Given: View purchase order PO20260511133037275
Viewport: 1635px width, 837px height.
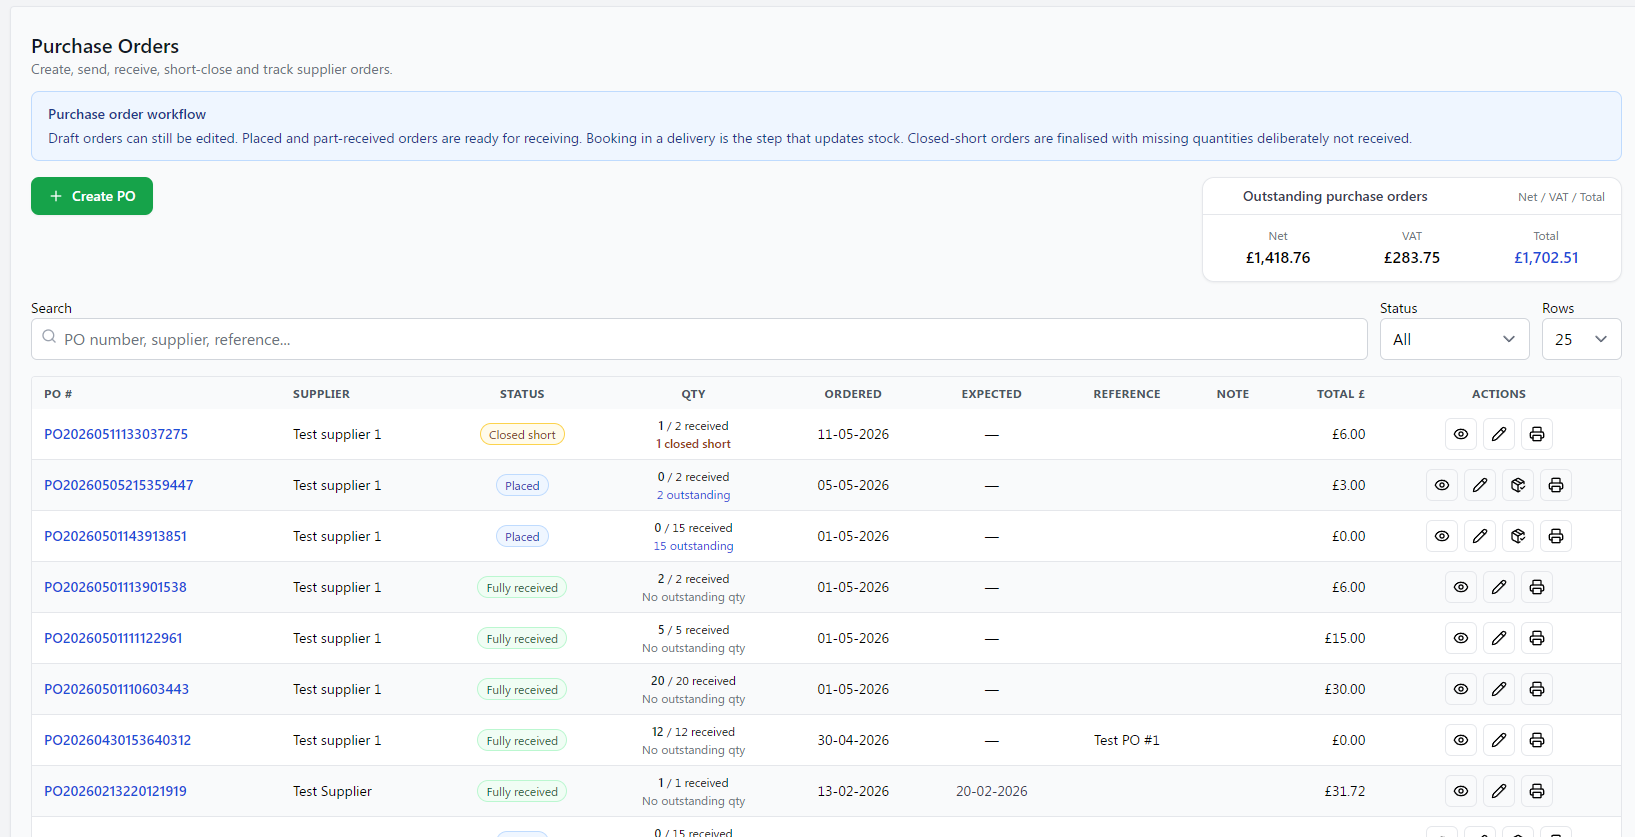Looking at the screenshot, I should 1461,434.
